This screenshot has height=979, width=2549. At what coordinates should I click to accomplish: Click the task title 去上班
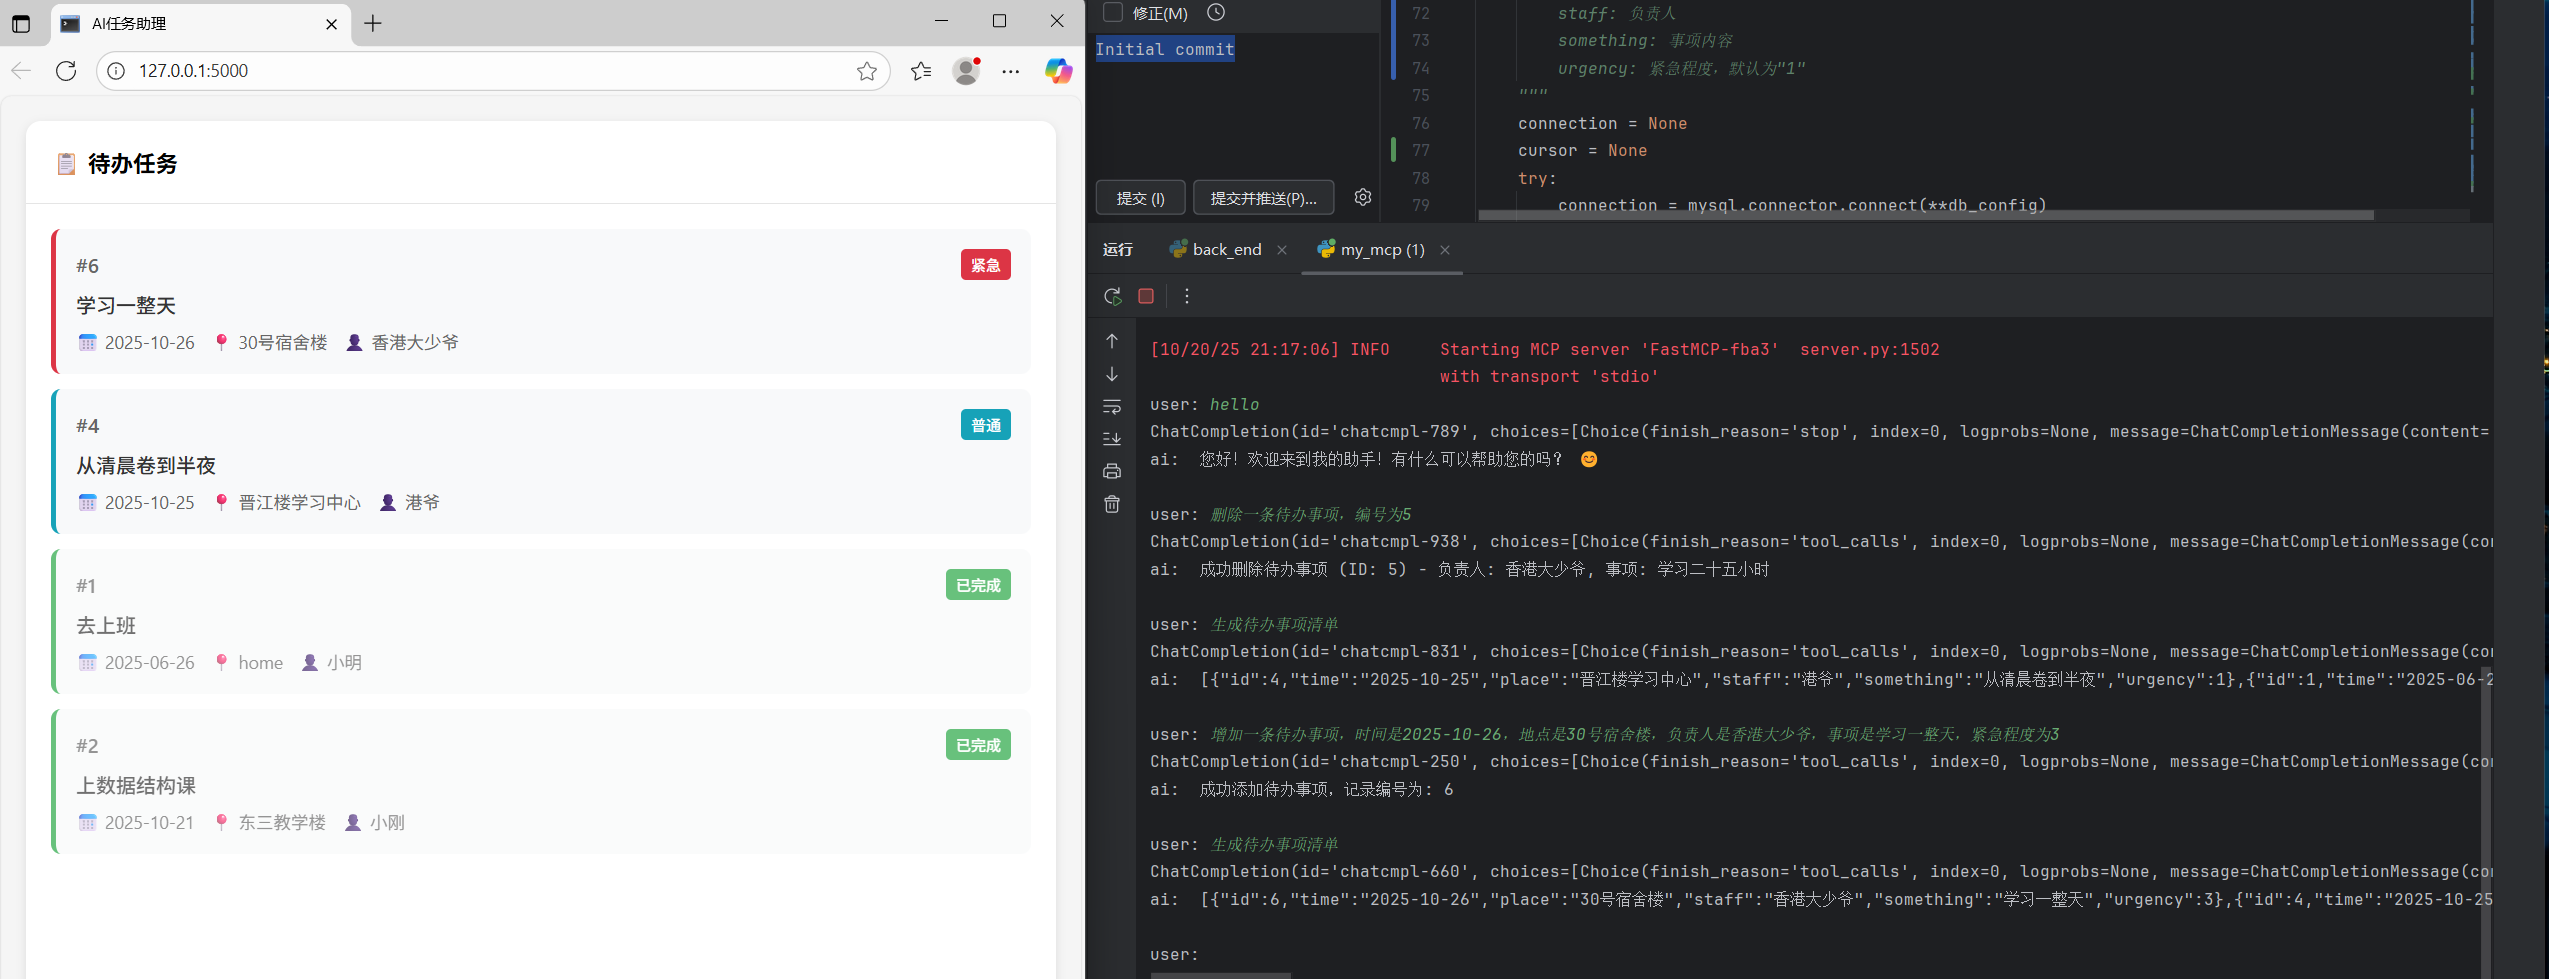[x=106, y=626]
